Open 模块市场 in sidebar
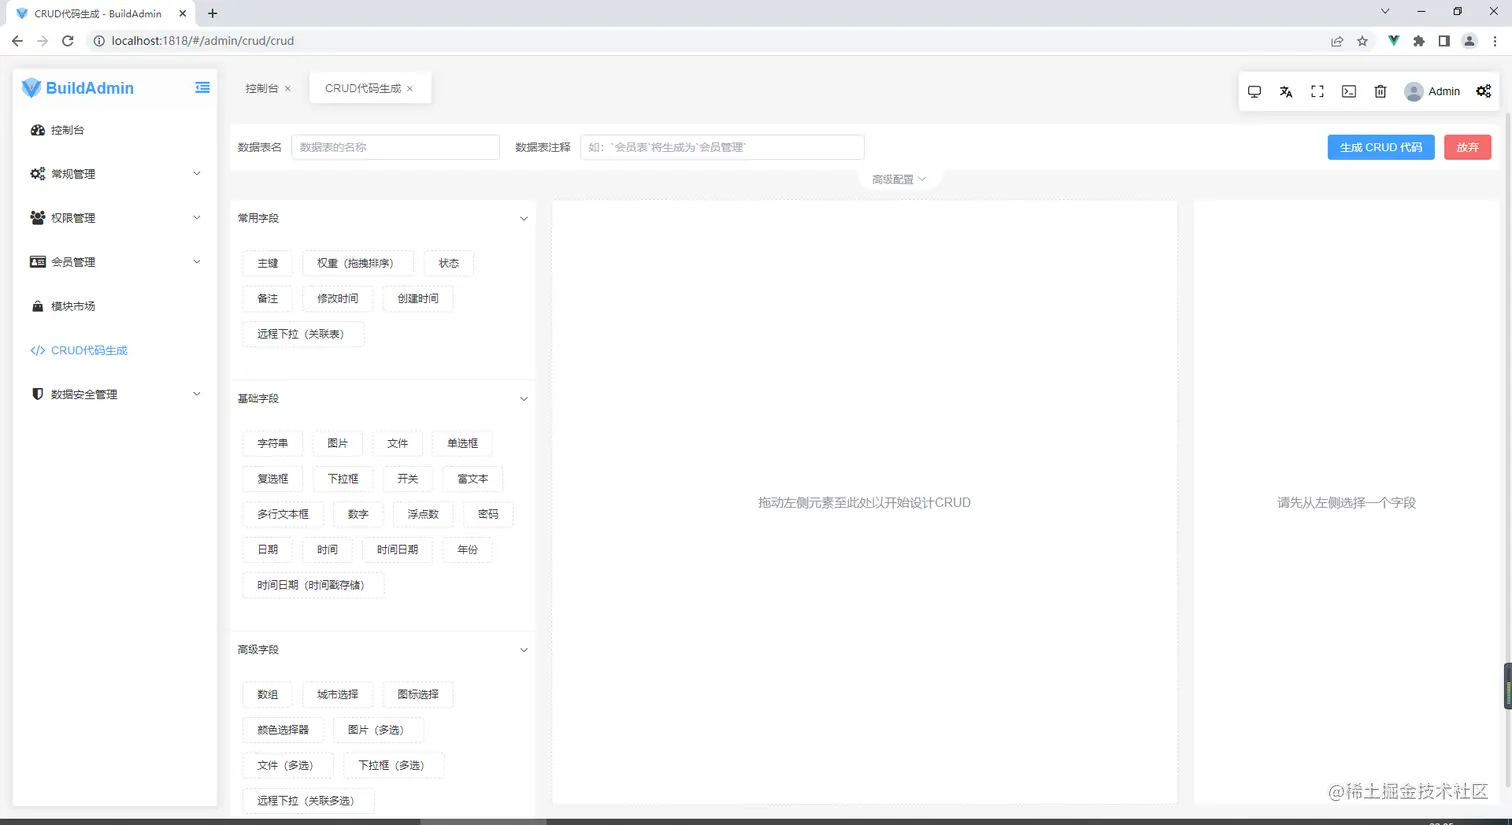This screenshot has width=1512, height=825. pyautogui.click(x=115, y=306)
